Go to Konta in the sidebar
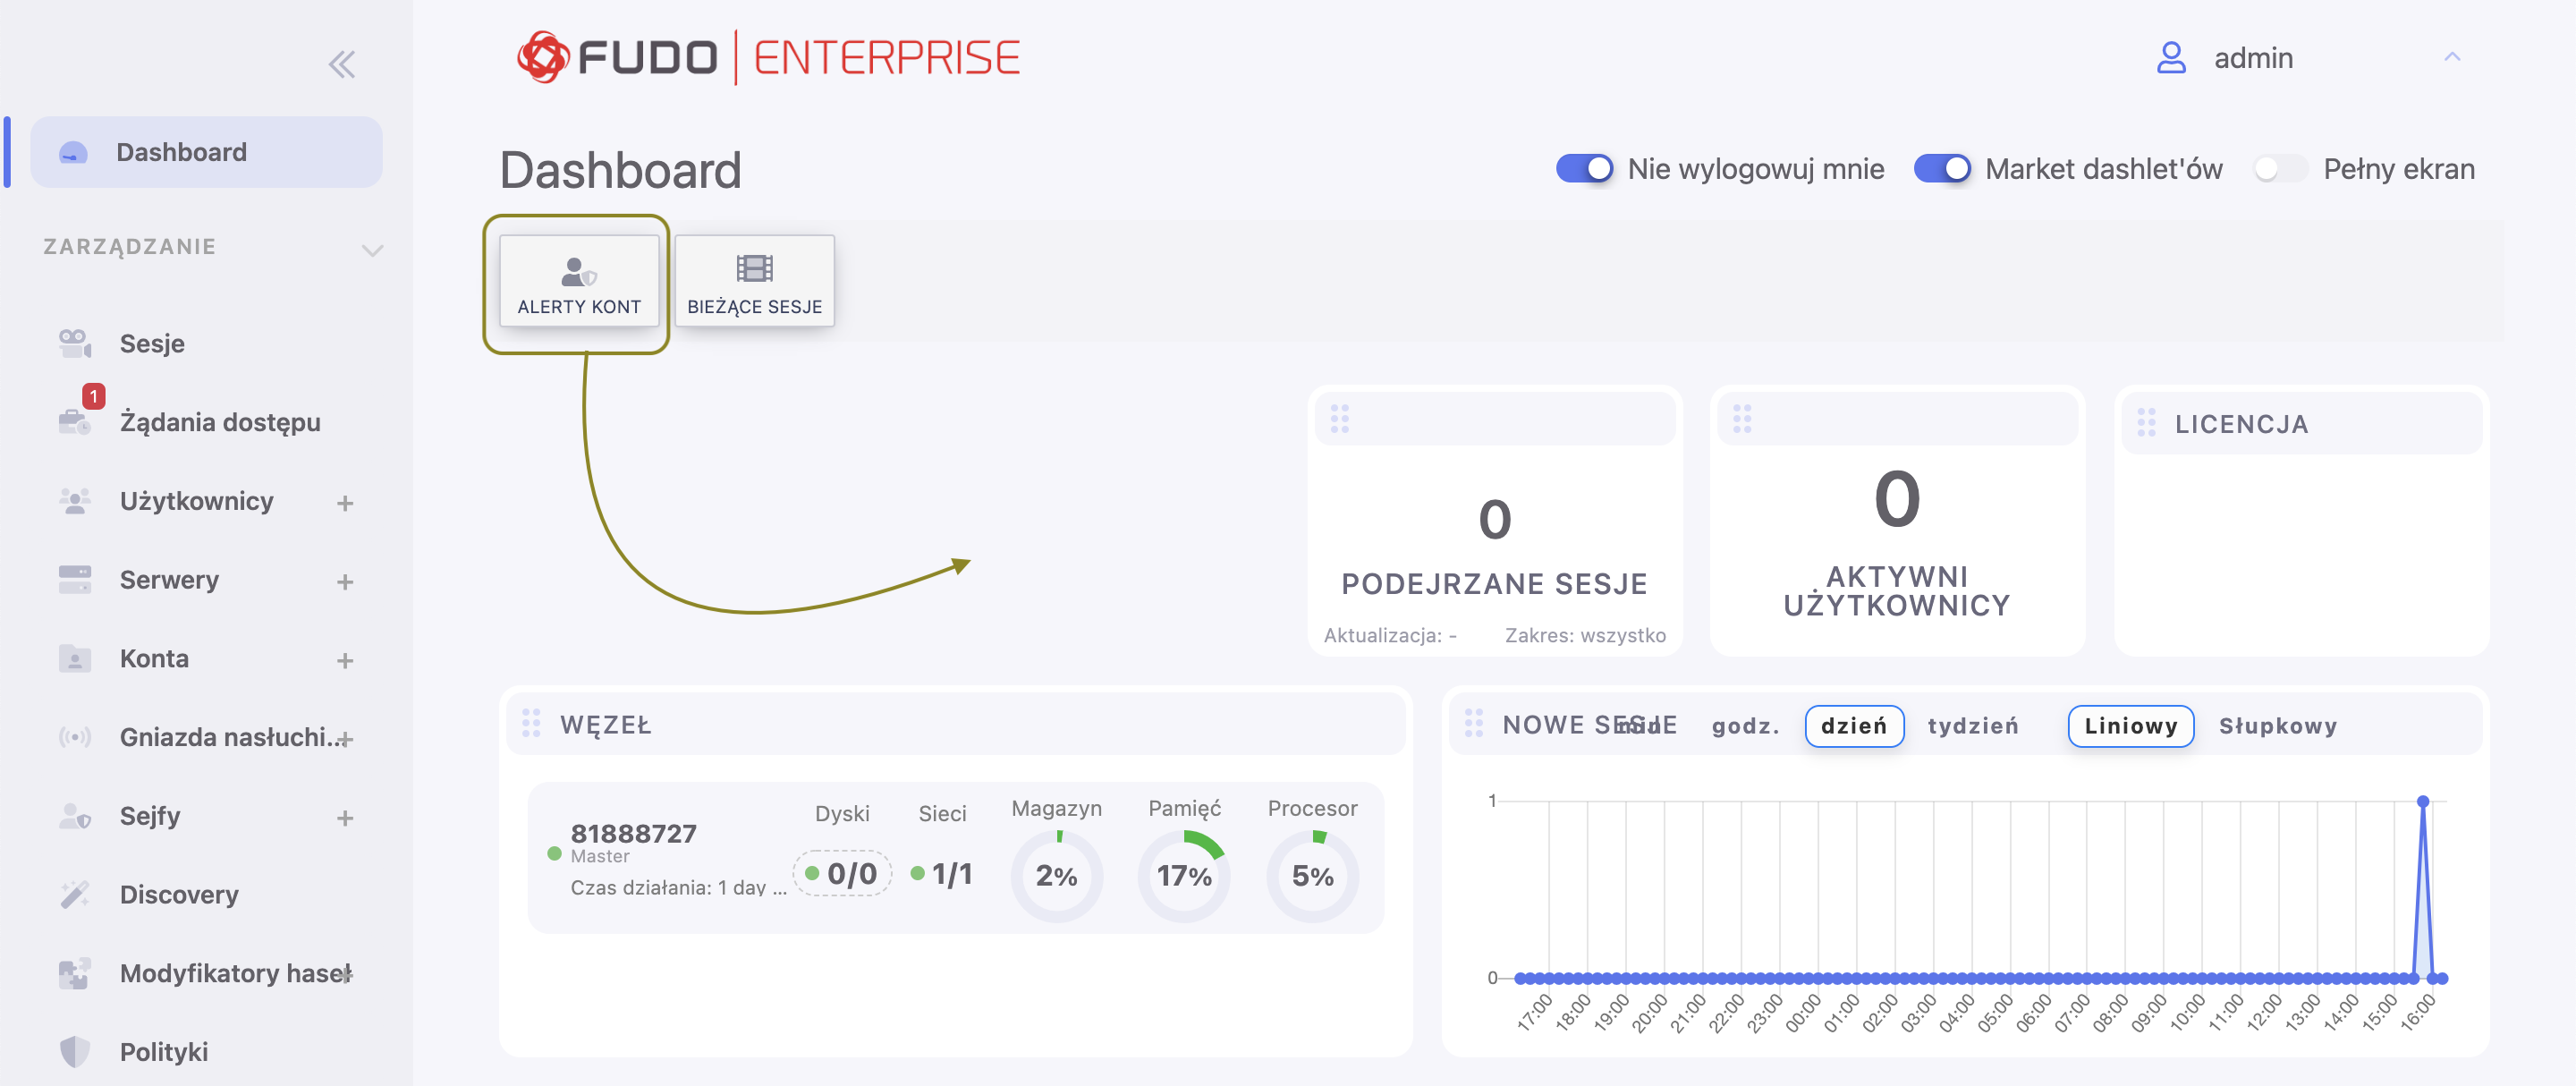 [x=154, y=658]
